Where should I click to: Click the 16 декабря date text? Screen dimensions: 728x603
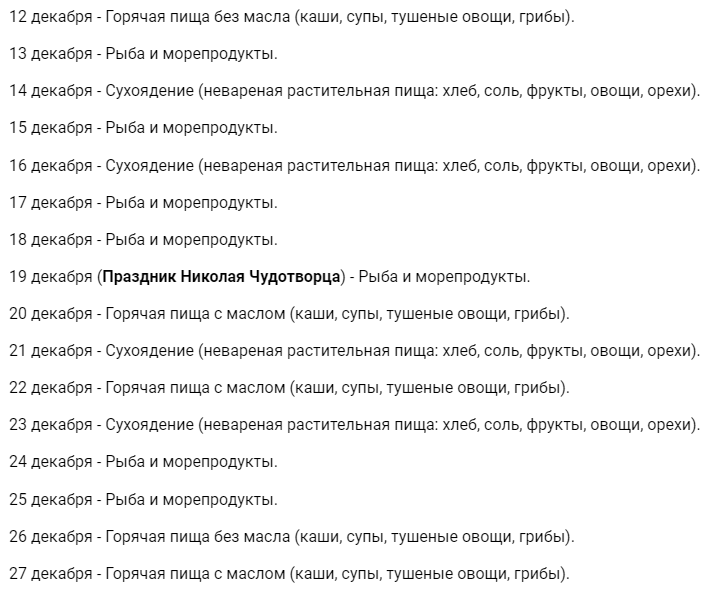coord(51,165)
